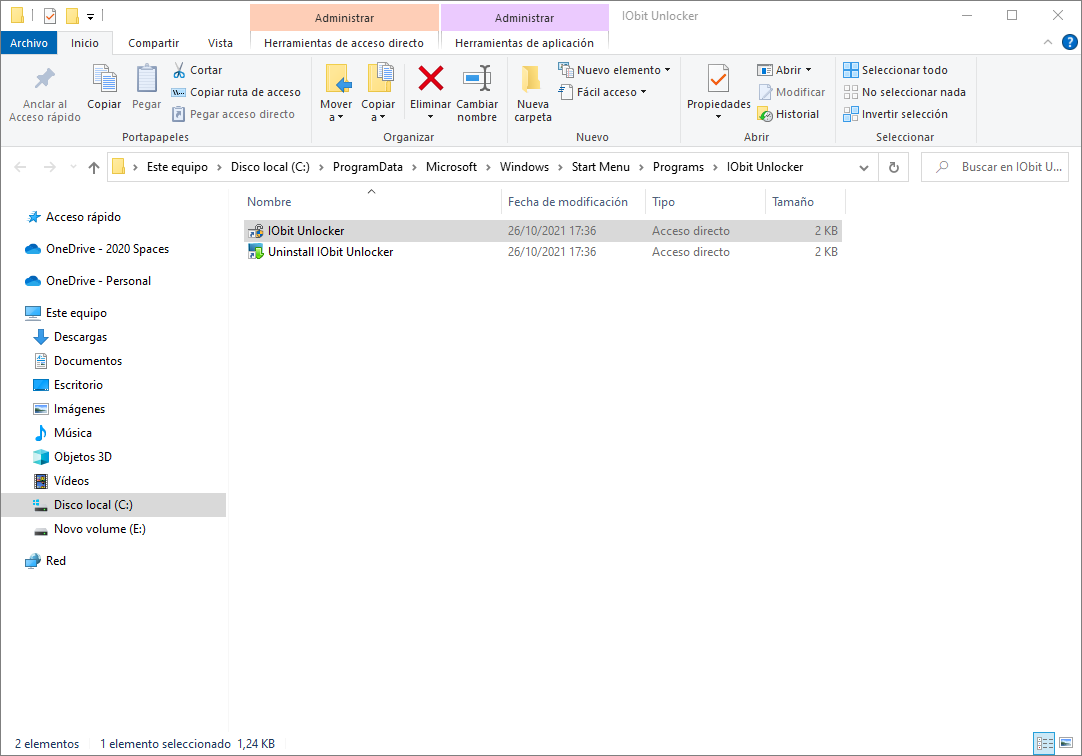Viewport: 1082px width, 756px height.
Task: Click the Buscar en IObit search box
Action: pos(995,167)
